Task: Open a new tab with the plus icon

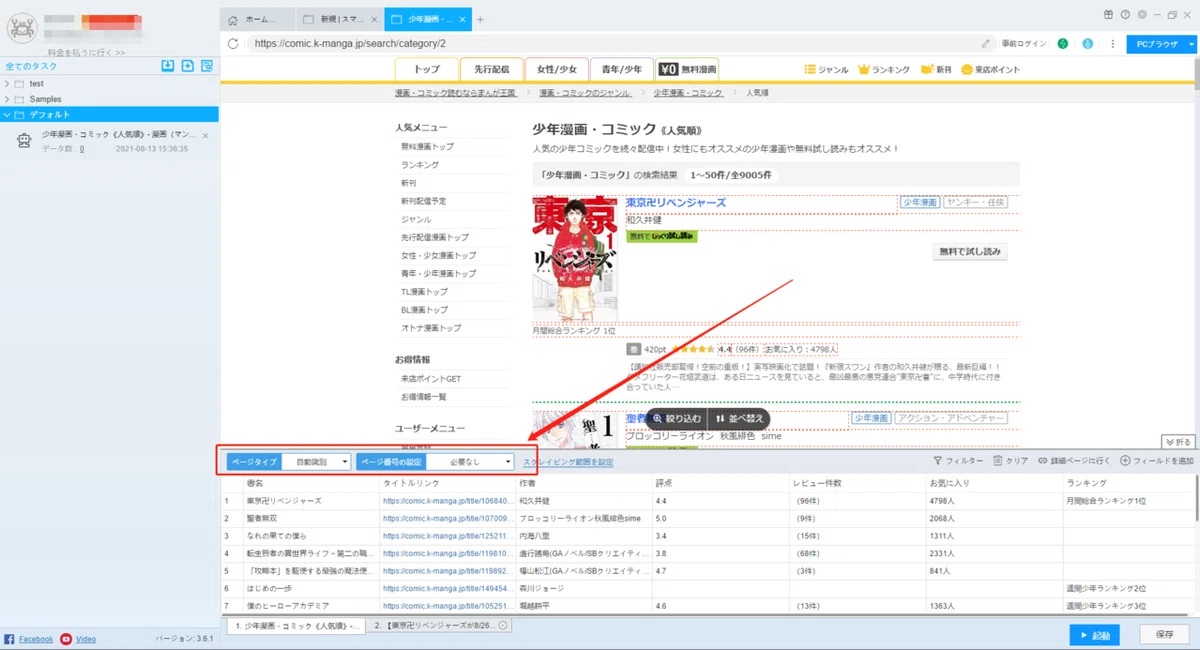Action: tap(480, 20)
